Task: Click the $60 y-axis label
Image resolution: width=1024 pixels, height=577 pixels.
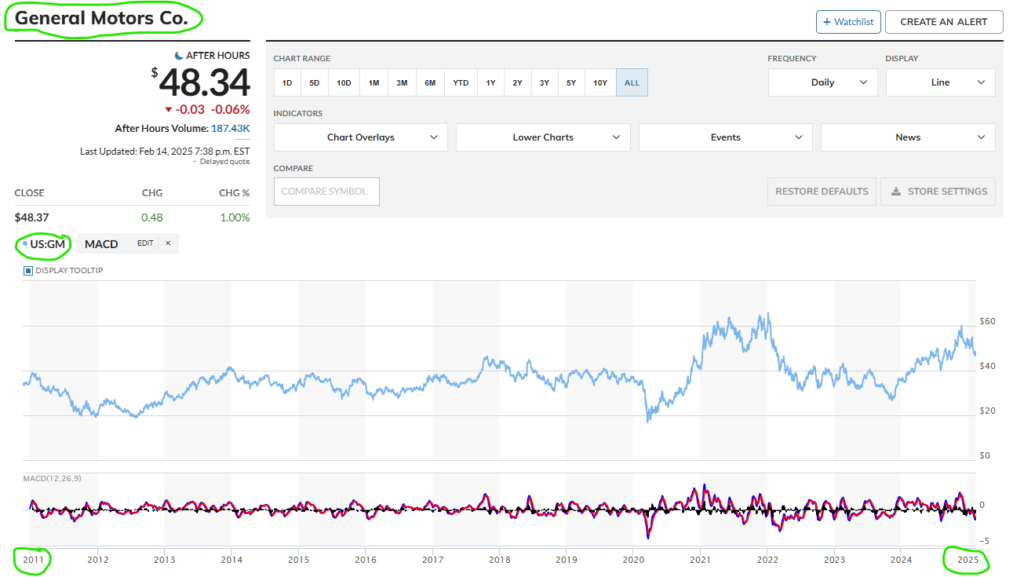Action: tap(987, 321)
